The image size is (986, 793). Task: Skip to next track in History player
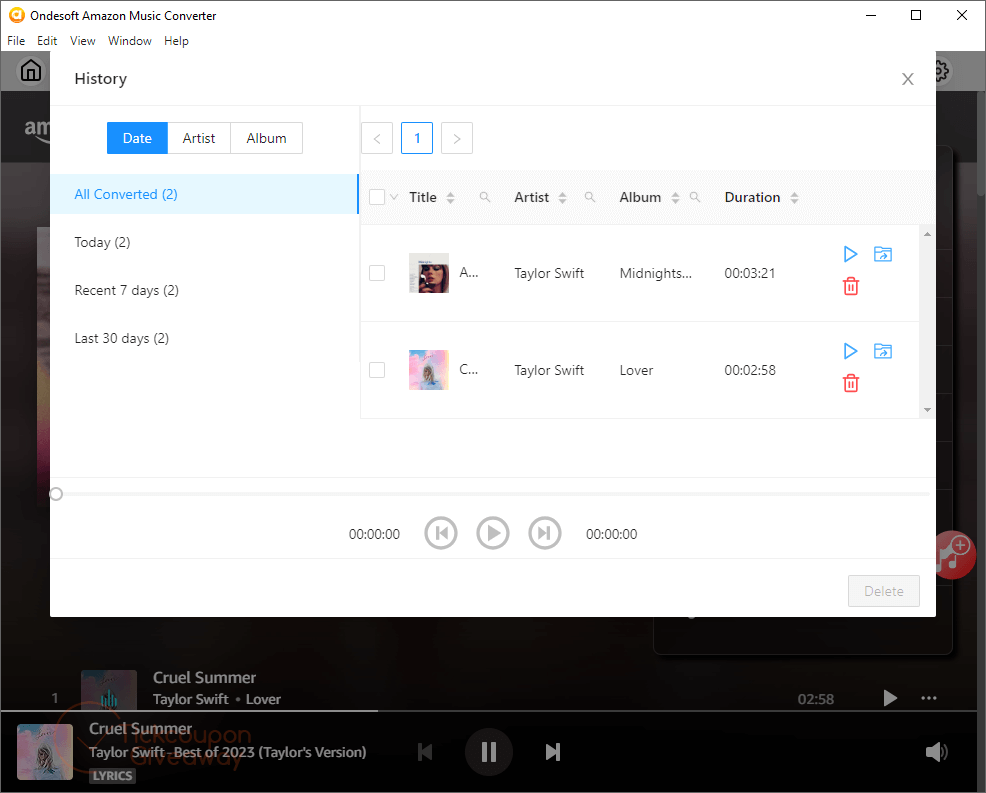coord(545,533)
